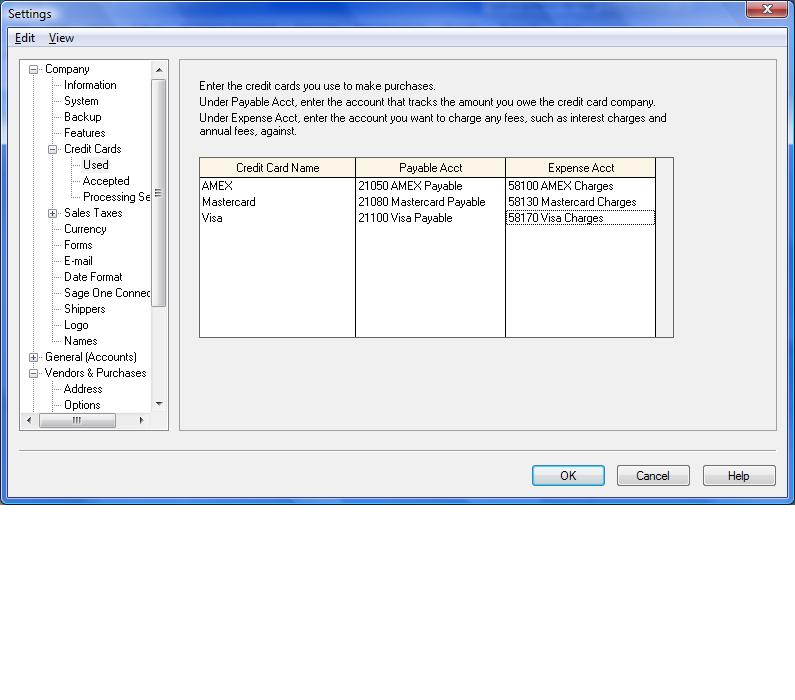Select Sage One Connect tree item
Viewport: 795px width, 700px height.
[x=107, y=293]
